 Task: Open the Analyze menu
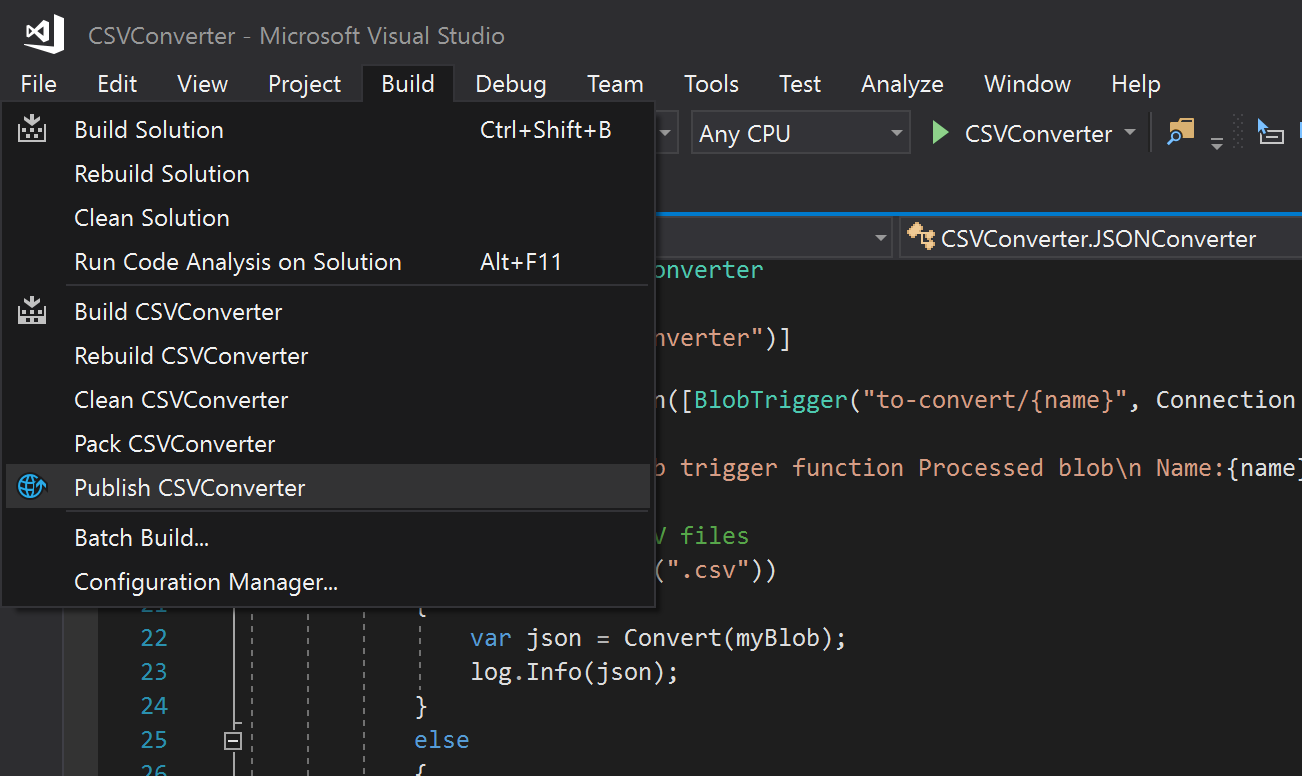(902, 84)
